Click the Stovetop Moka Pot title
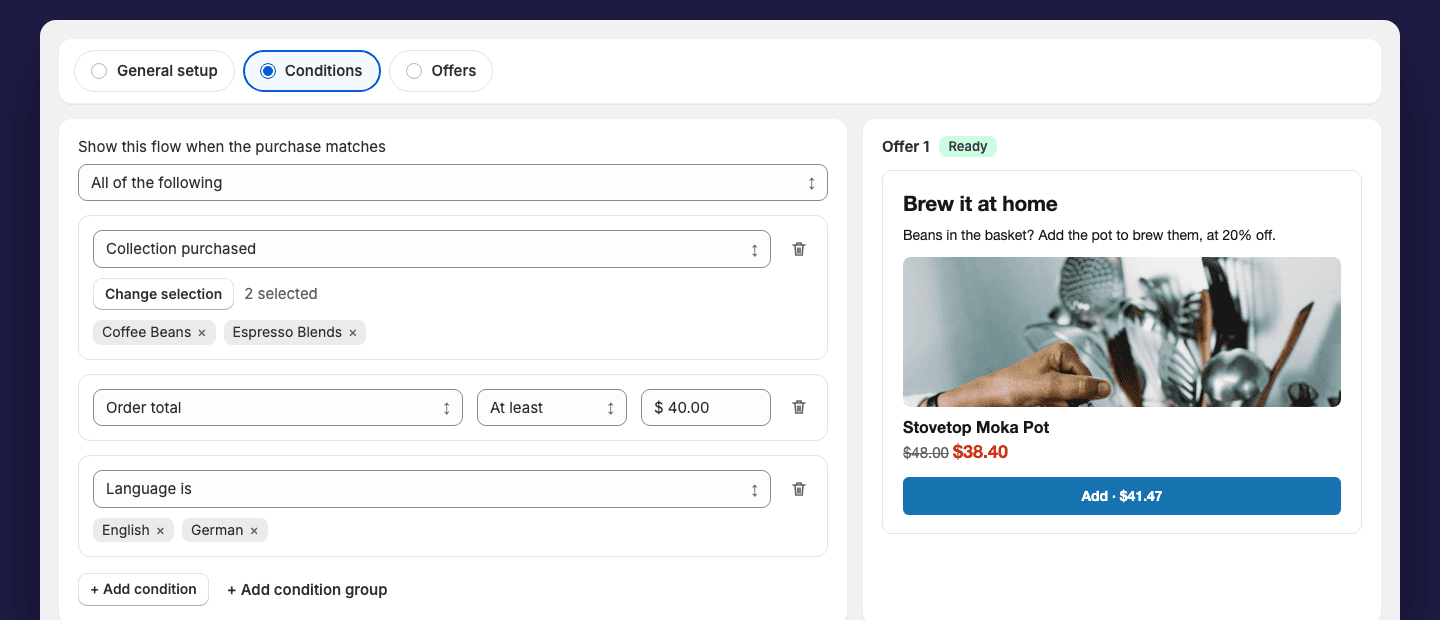The image size is (1440, 620). pyautogui.click(x=976, y=427)
